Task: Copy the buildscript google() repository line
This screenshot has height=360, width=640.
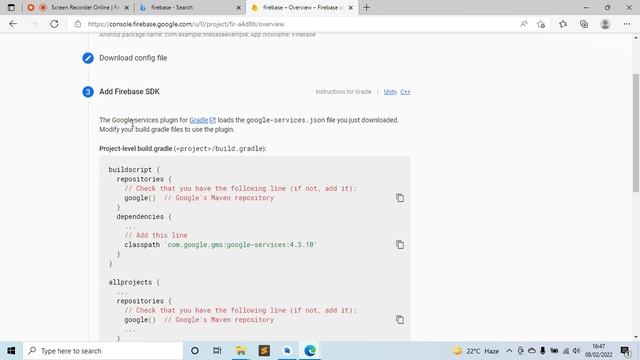Action: click(400, 198)
